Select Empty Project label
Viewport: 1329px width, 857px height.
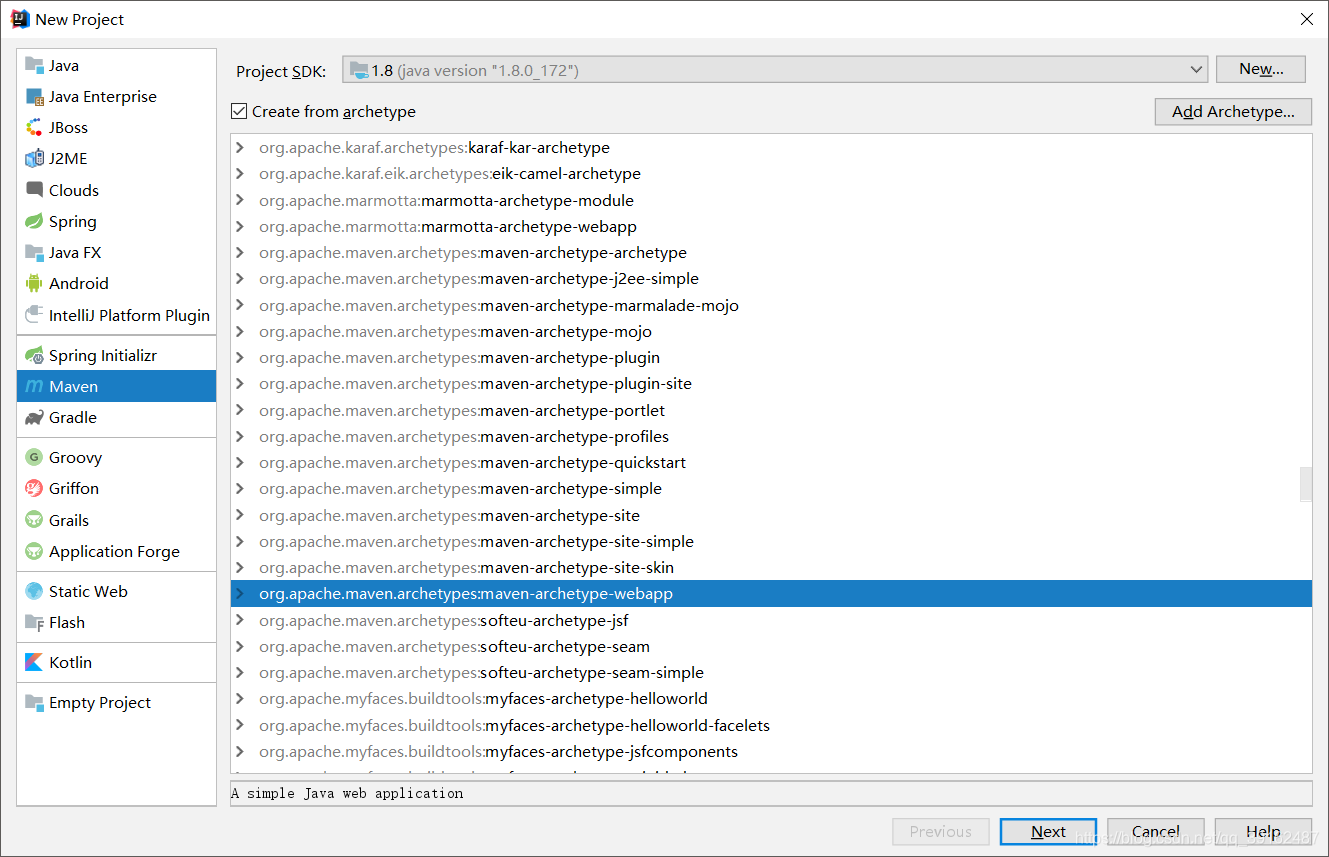100,703
